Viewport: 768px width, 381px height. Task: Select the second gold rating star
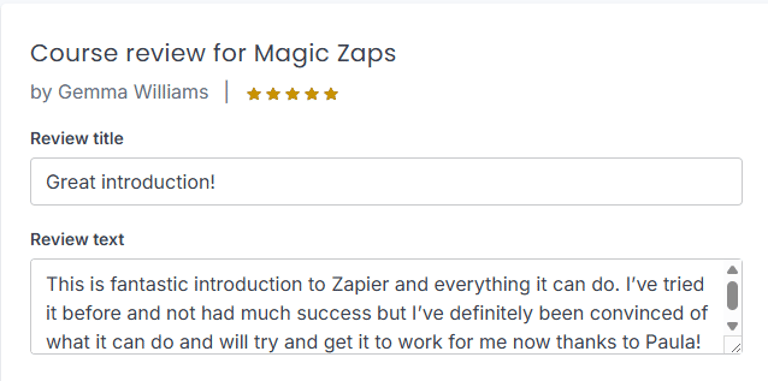click(x=273, y=94)
